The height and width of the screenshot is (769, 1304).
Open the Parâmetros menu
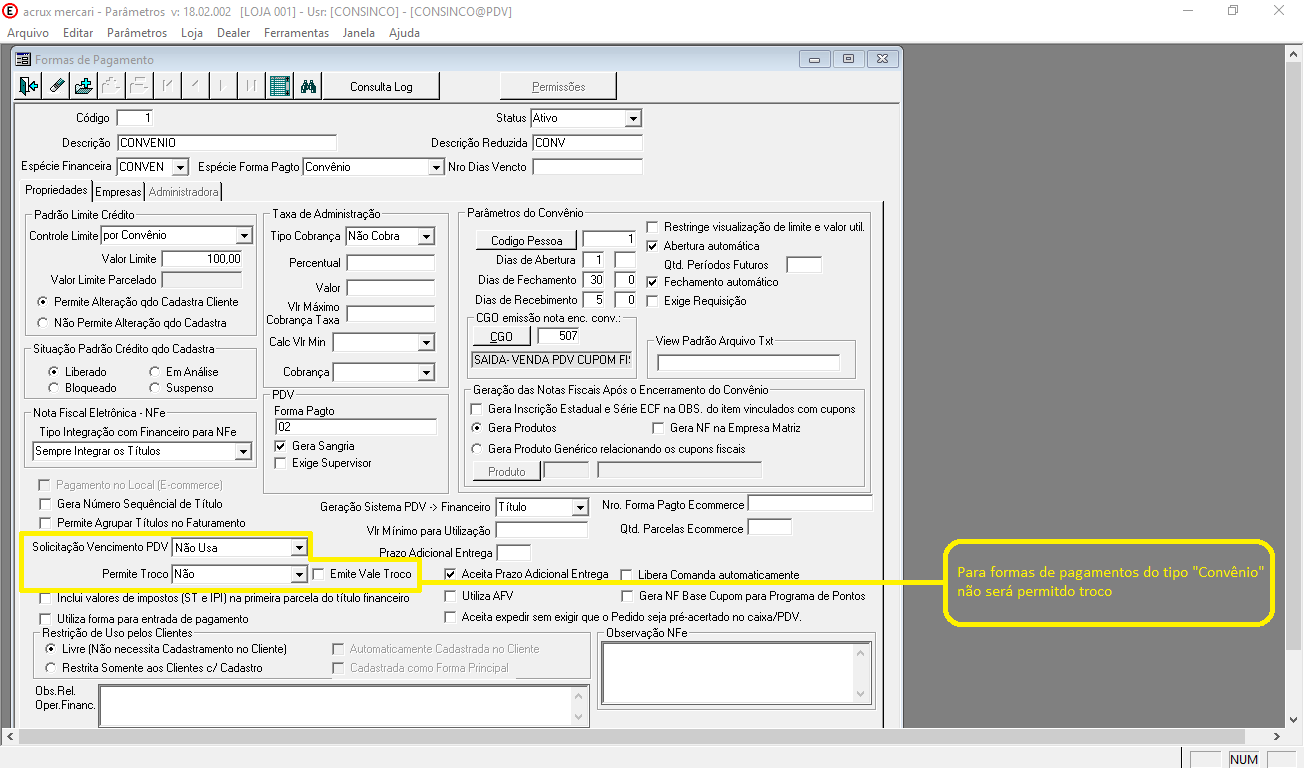click(x=137, y=33)
